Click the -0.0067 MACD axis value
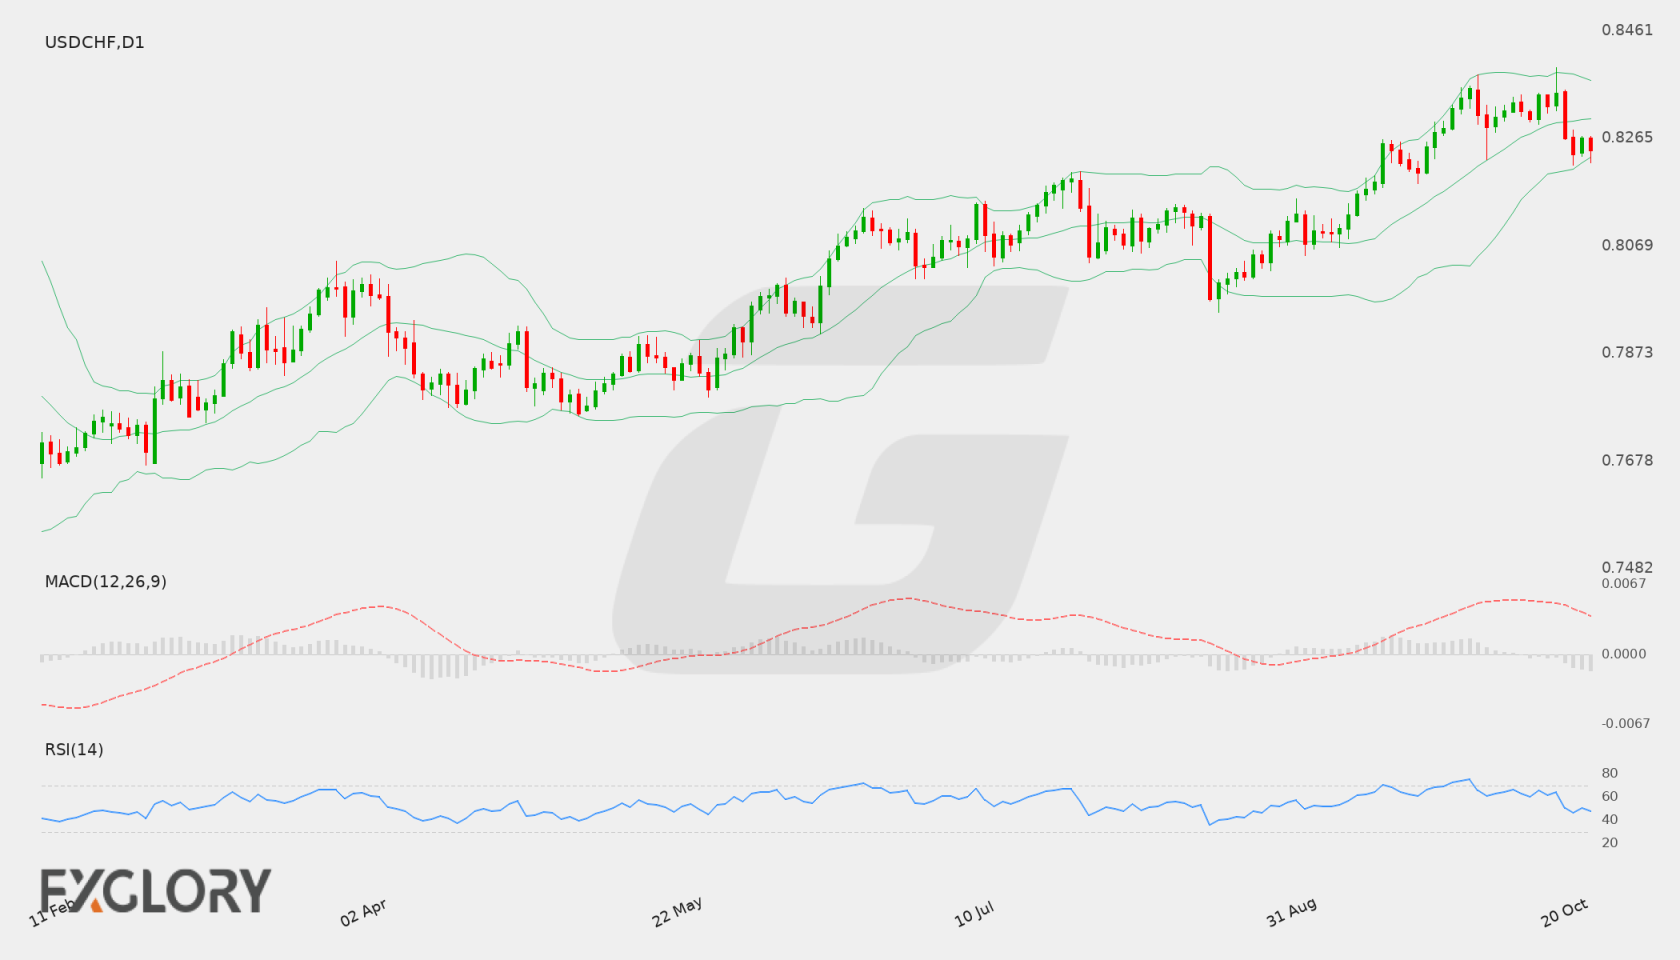This screenshot has width=1680, height=960. click(1626, 723)
